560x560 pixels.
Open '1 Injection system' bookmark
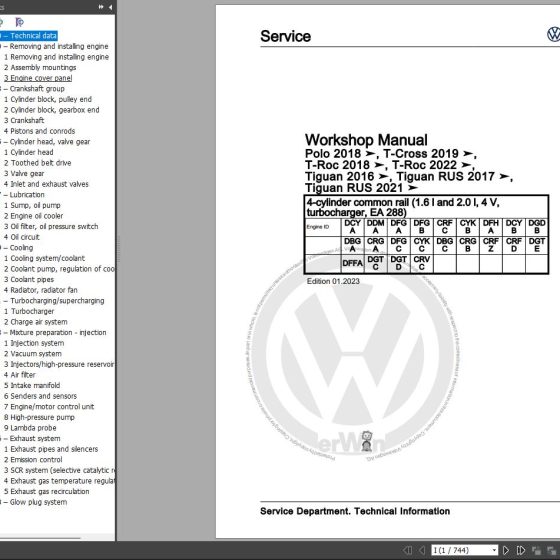pyautogui.click(x=34, y=343)
